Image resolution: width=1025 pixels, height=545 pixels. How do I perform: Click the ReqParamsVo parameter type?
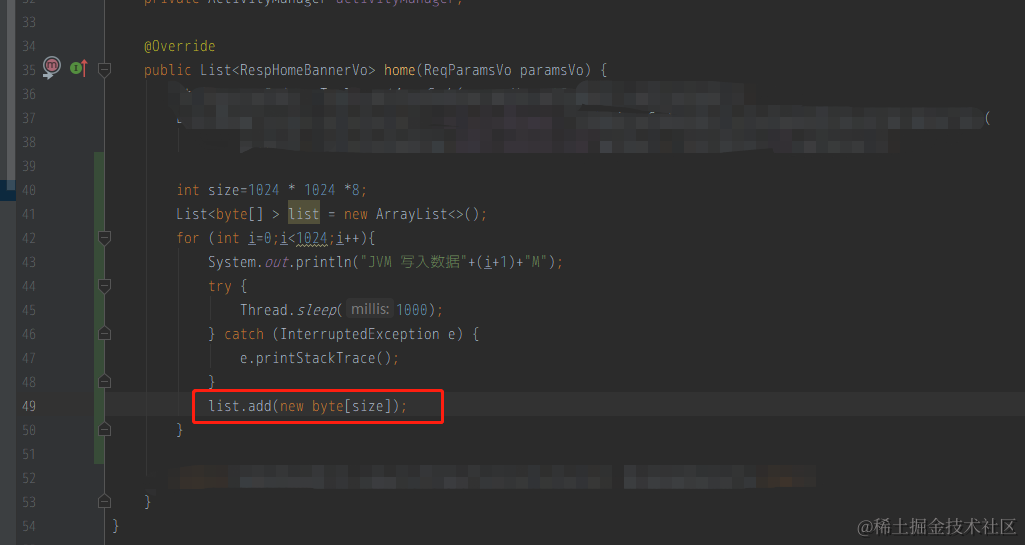(x=467, y=70)
